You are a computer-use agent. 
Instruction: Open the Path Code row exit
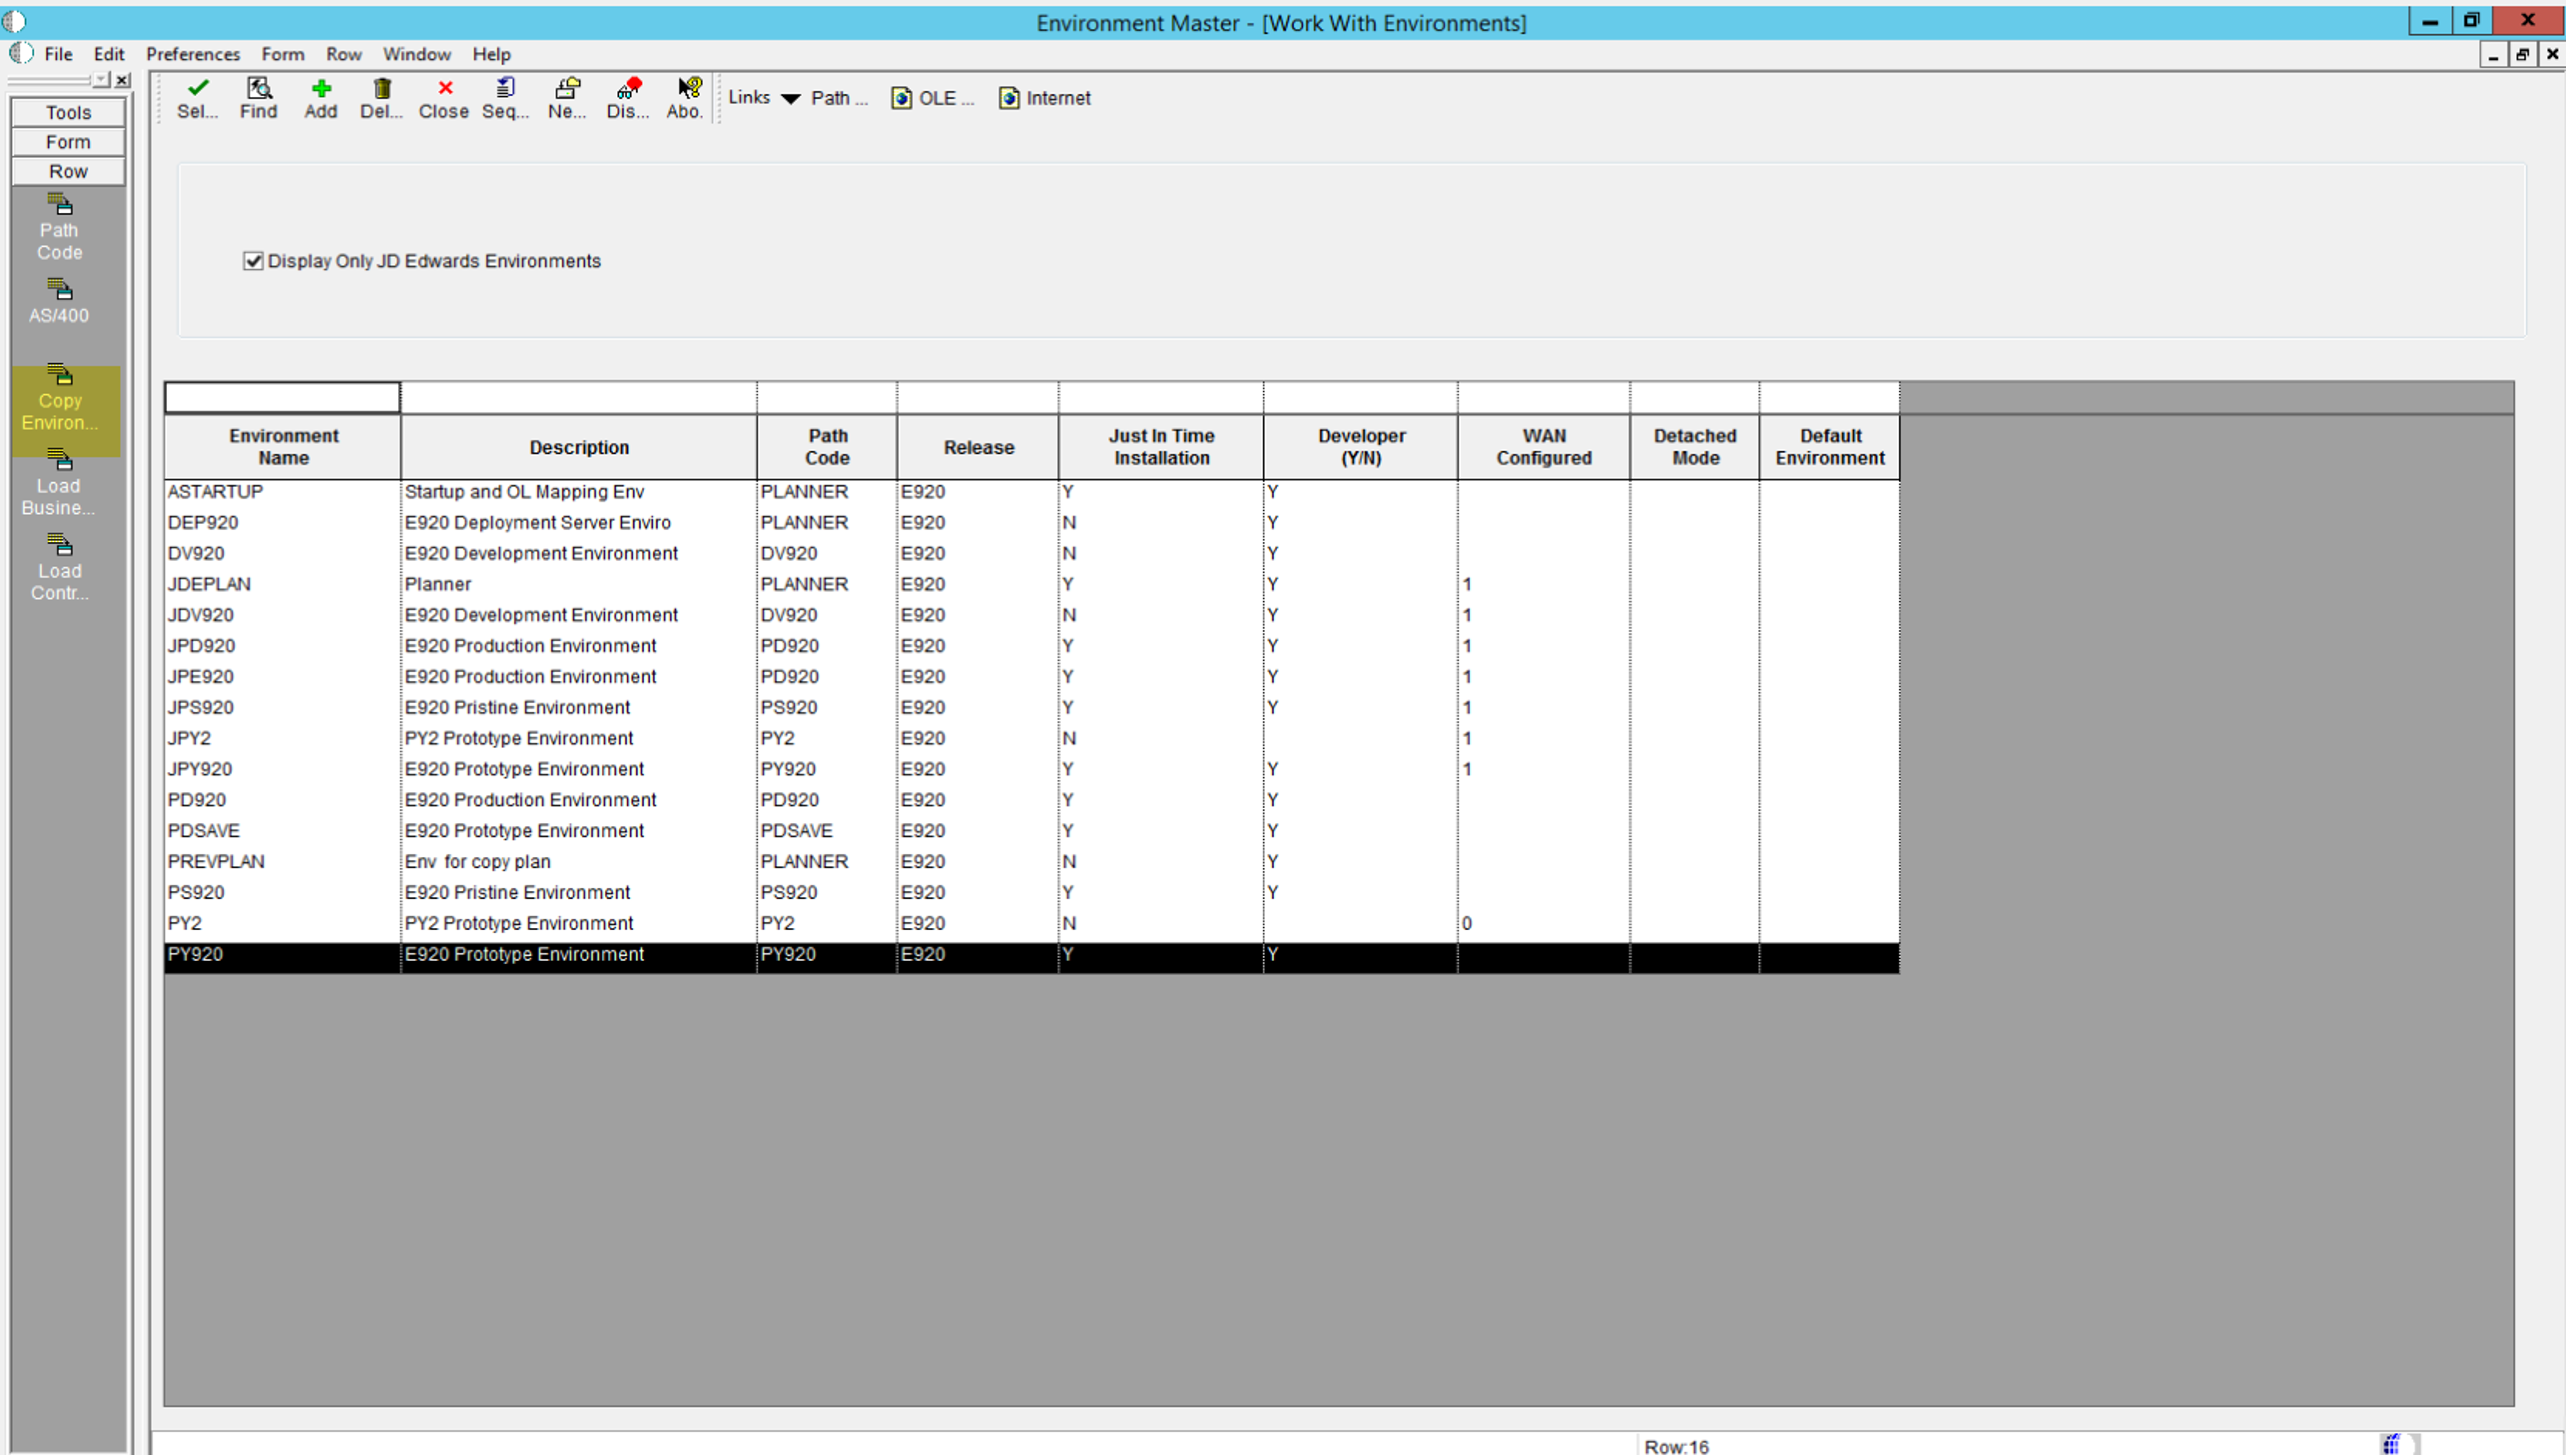59,227
